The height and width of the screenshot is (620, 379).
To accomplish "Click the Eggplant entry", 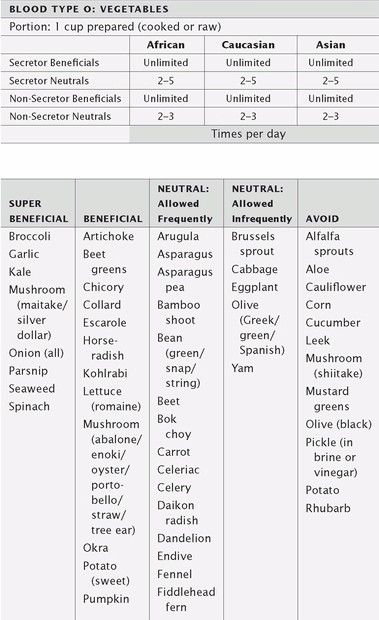I will coord(255,287).
